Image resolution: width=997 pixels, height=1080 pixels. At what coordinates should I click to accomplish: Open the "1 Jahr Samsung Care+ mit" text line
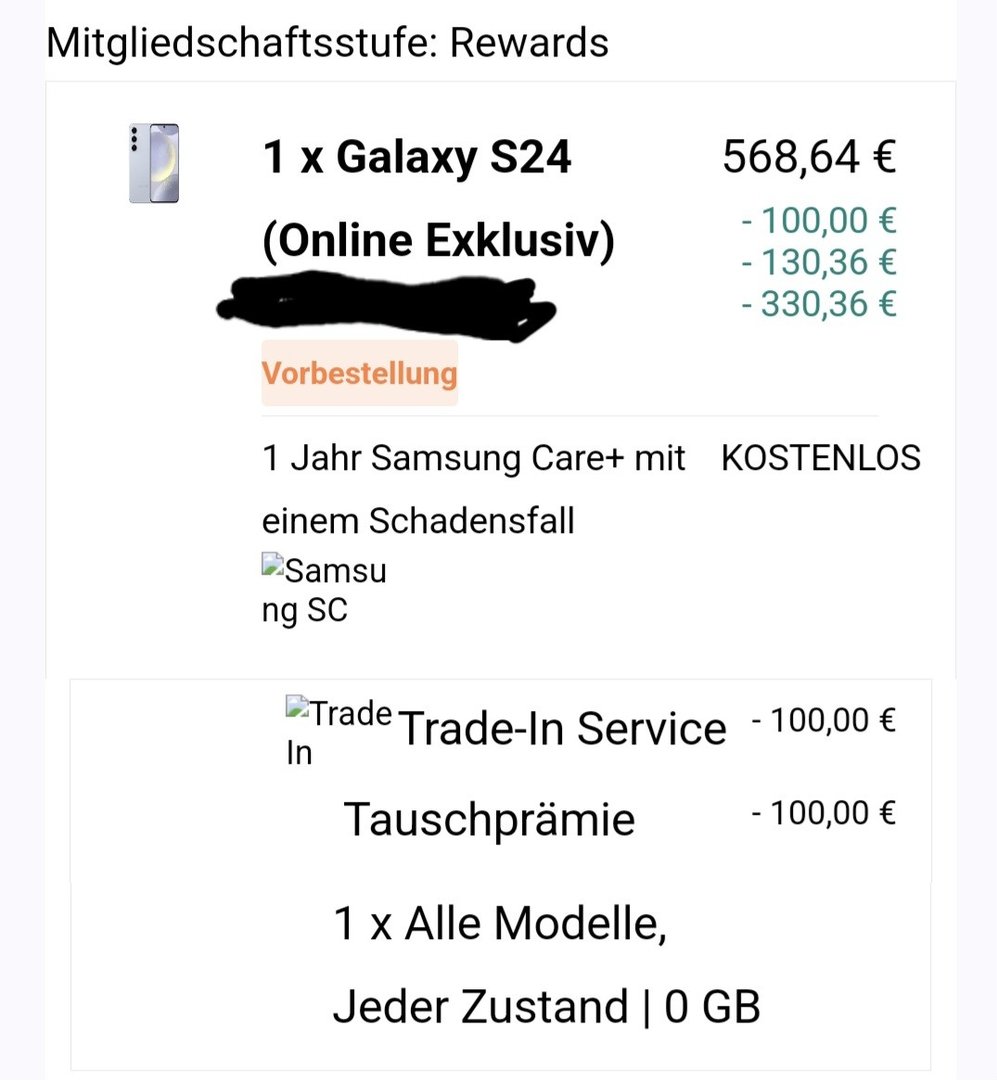(473, 458)
